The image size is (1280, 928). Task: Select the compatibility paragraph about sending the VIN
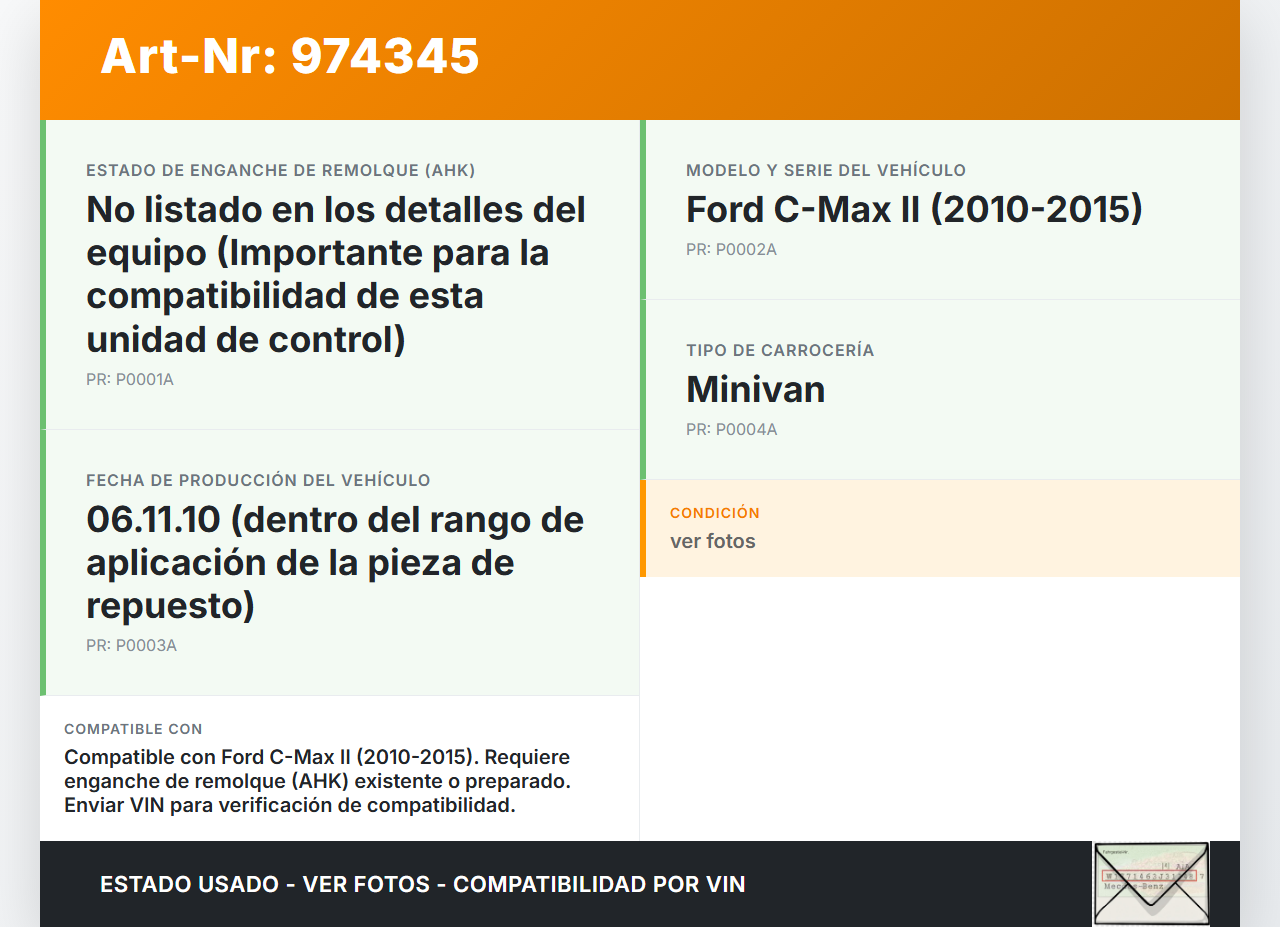(317, 781)
